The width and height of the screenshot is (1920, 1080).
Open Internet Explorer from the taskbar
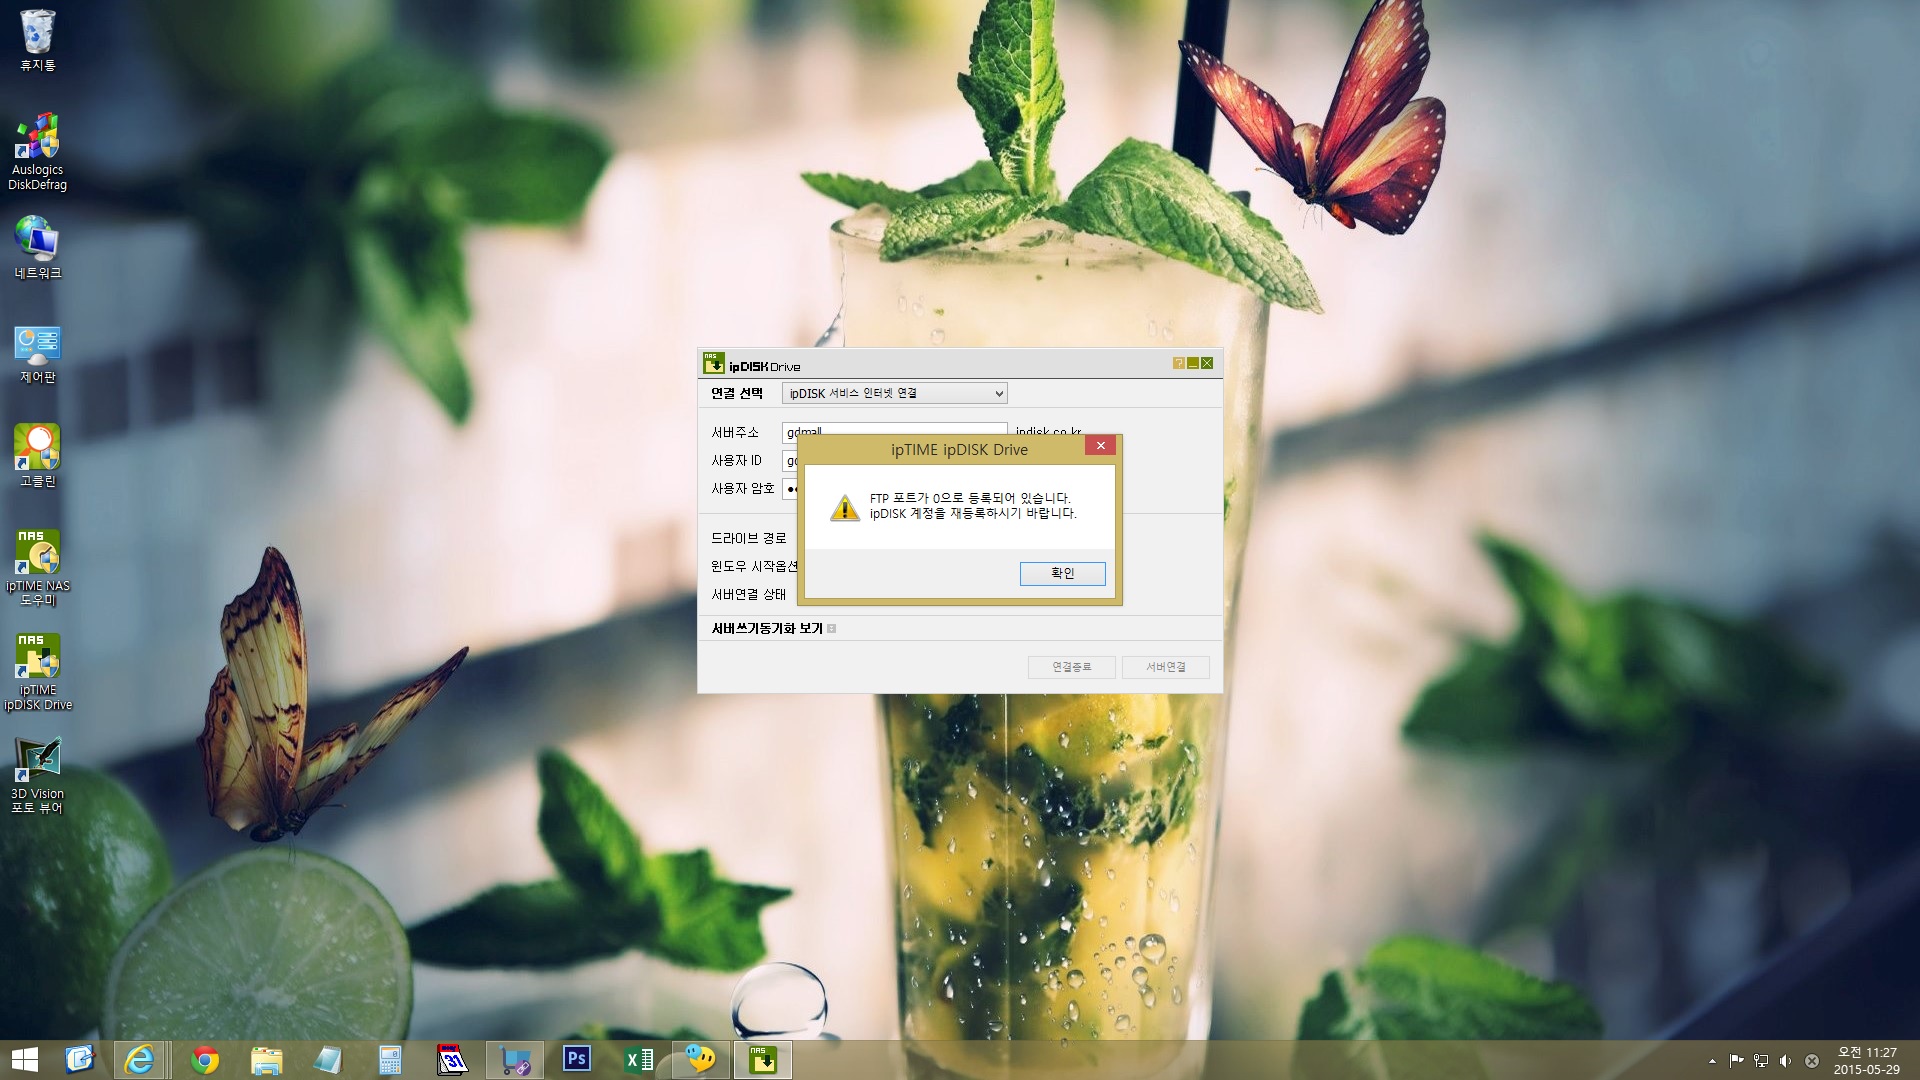pyautogui.click(x=139, y=1060)
